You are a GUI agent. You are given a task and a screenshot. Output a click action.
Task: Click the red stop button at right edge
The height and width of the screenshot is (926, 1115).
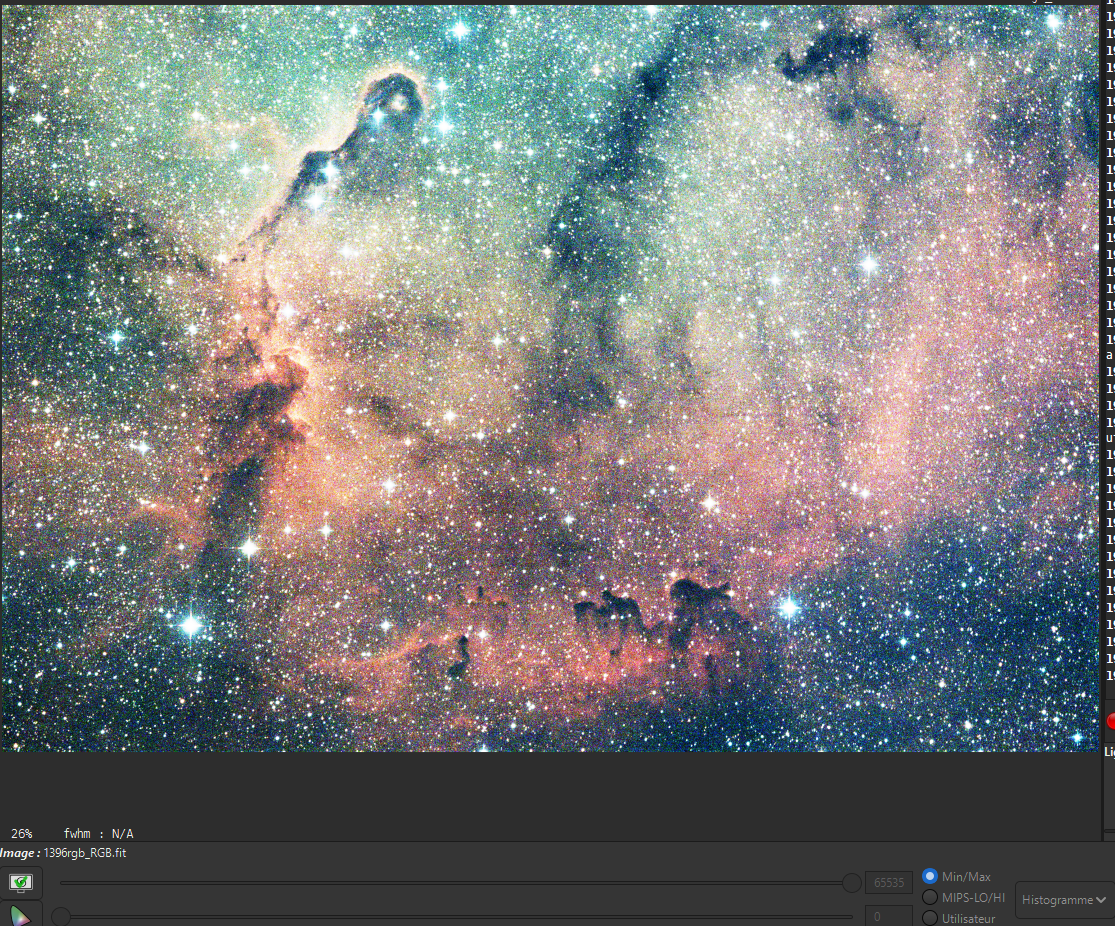(x=1111, y=721)
